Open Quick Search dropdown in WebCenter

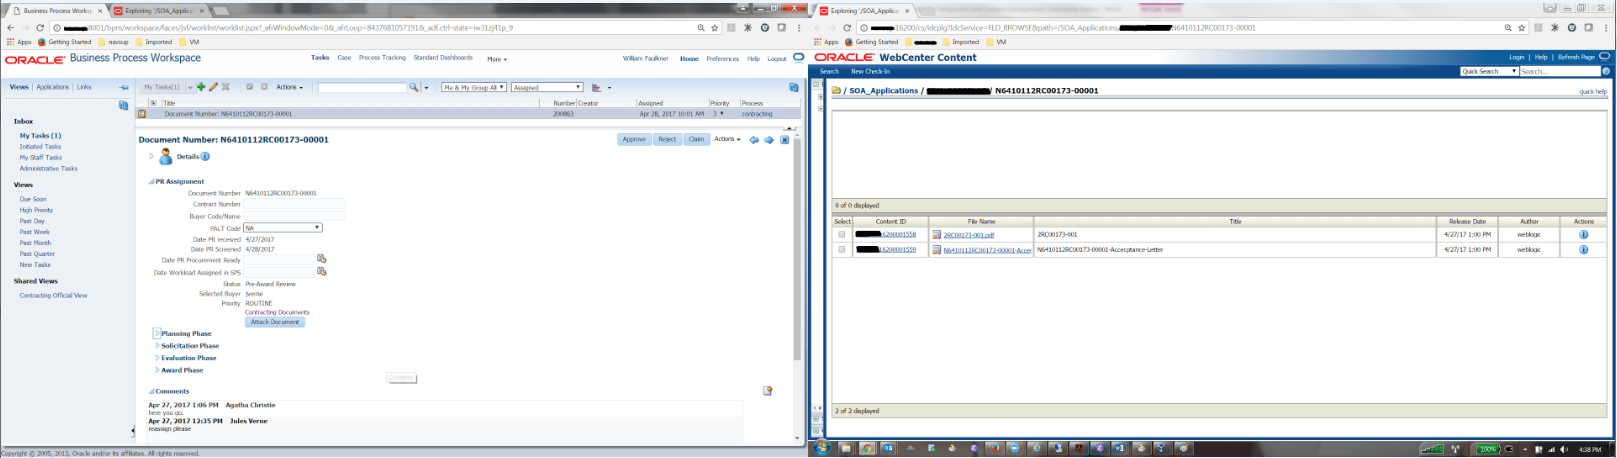coord(1489,71)
